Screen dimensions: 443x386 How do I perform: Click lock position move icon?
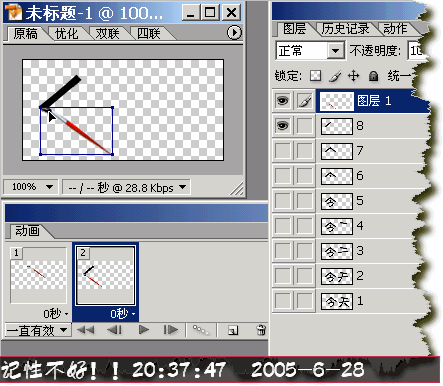[354, 76]
